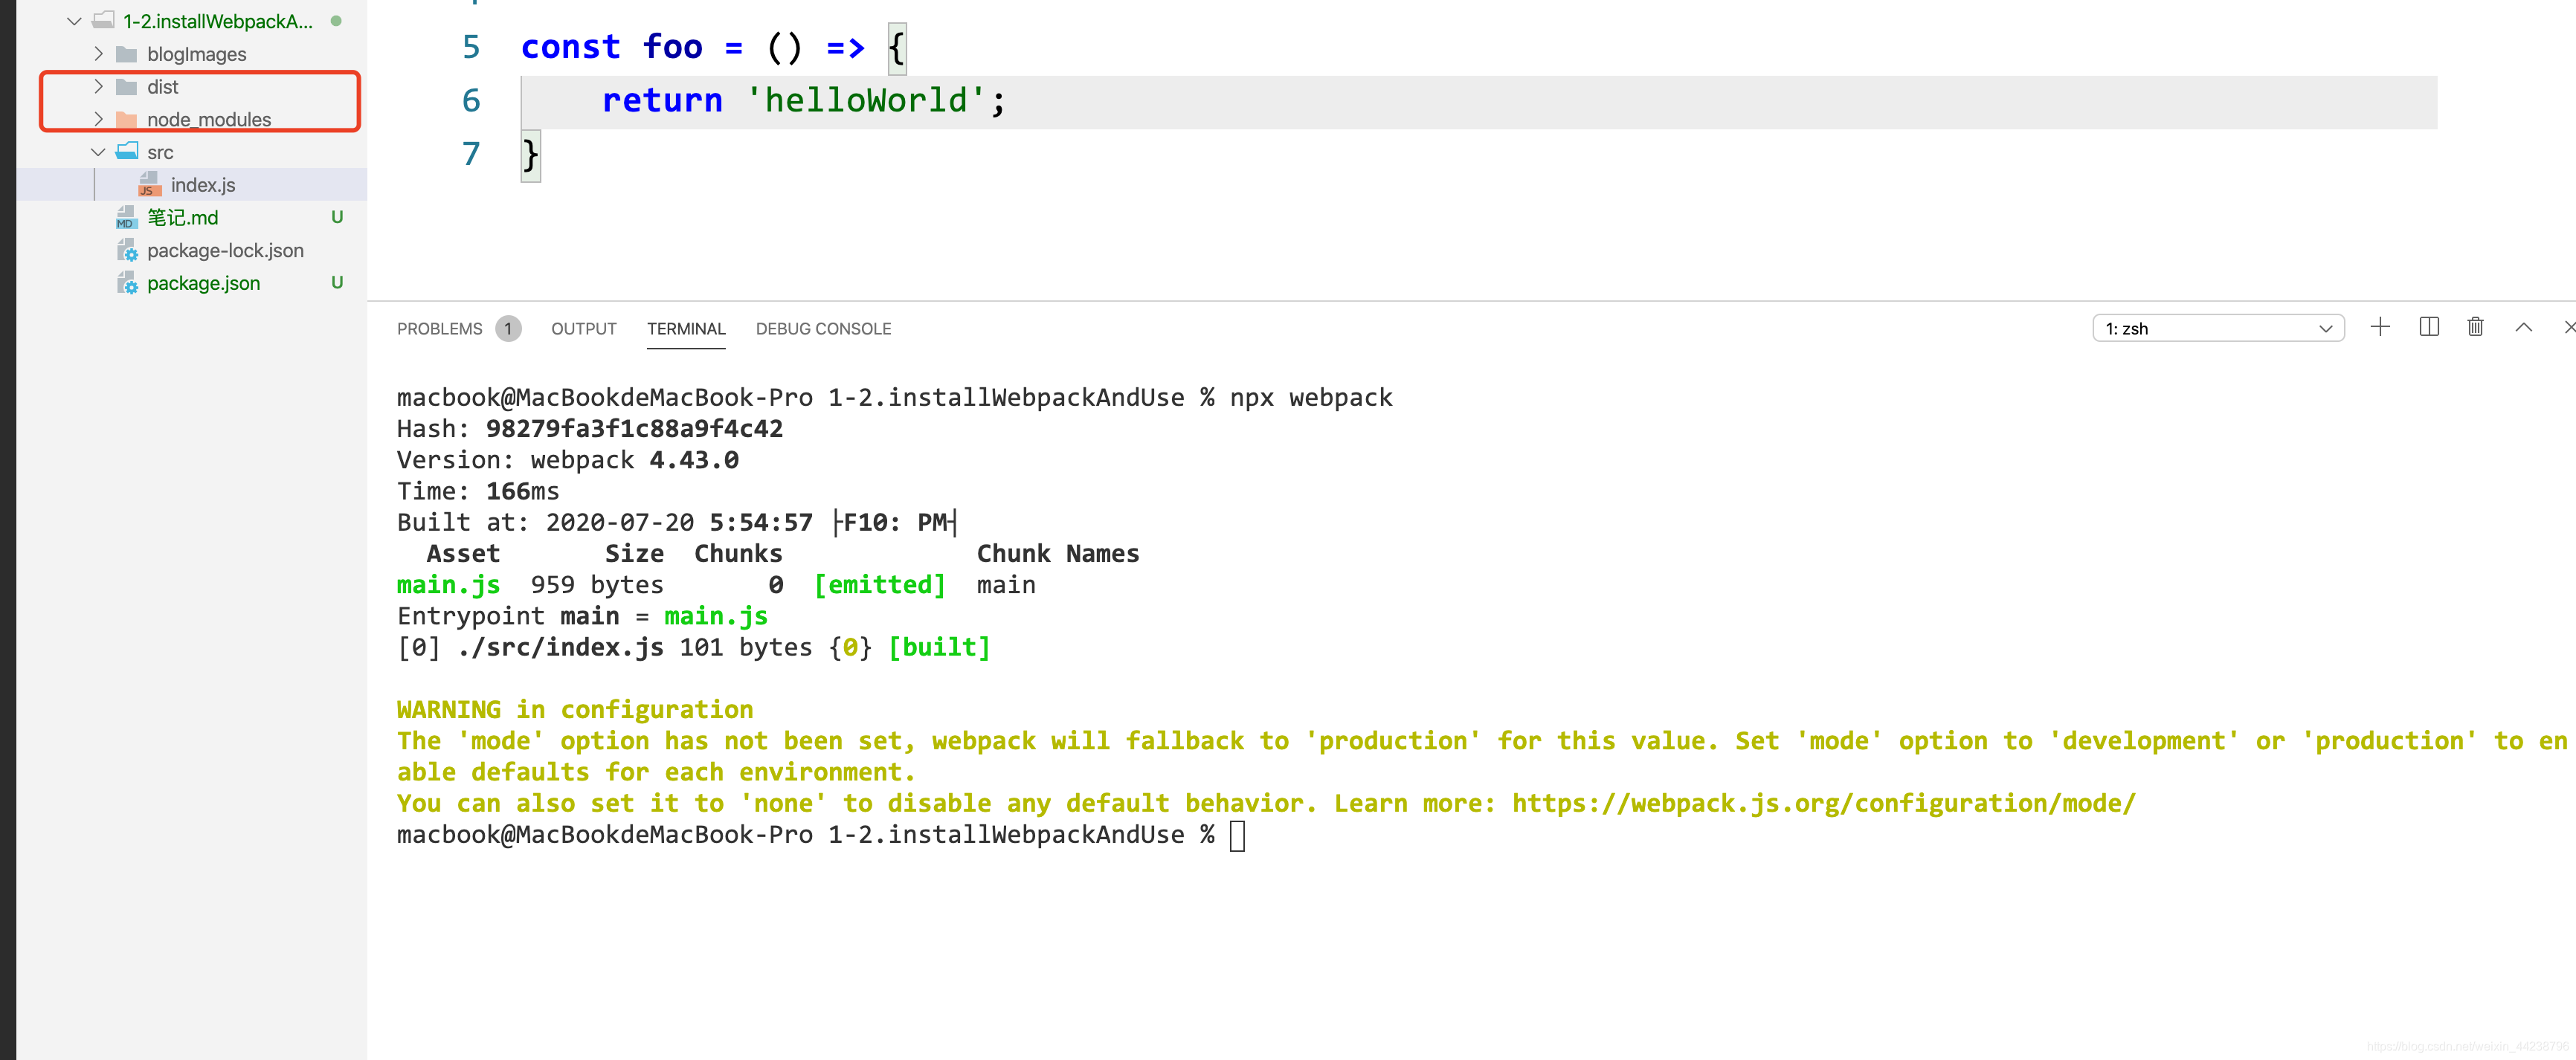The image size is (2576, 1060).
Task: Click the foo identifier on line 5
Action: pos(672,47)
